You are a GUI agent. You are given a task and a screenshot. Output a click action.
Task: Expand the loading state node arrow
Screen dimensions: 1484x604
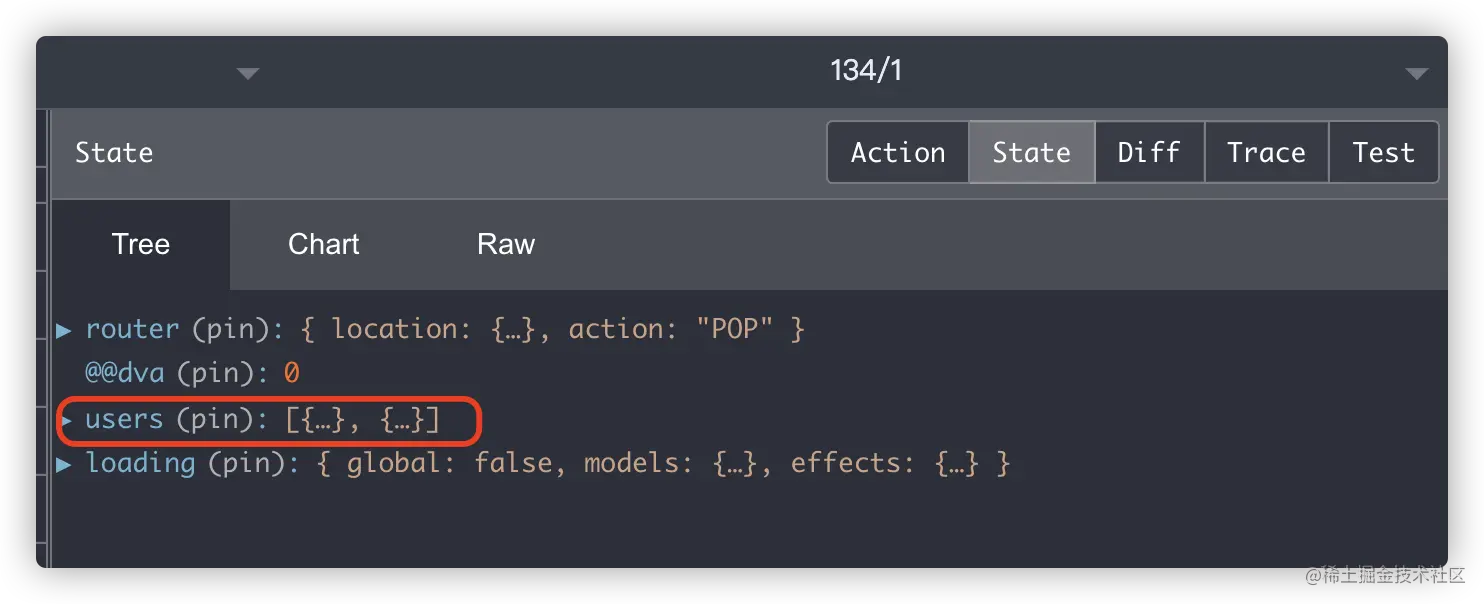click(64, 464)
